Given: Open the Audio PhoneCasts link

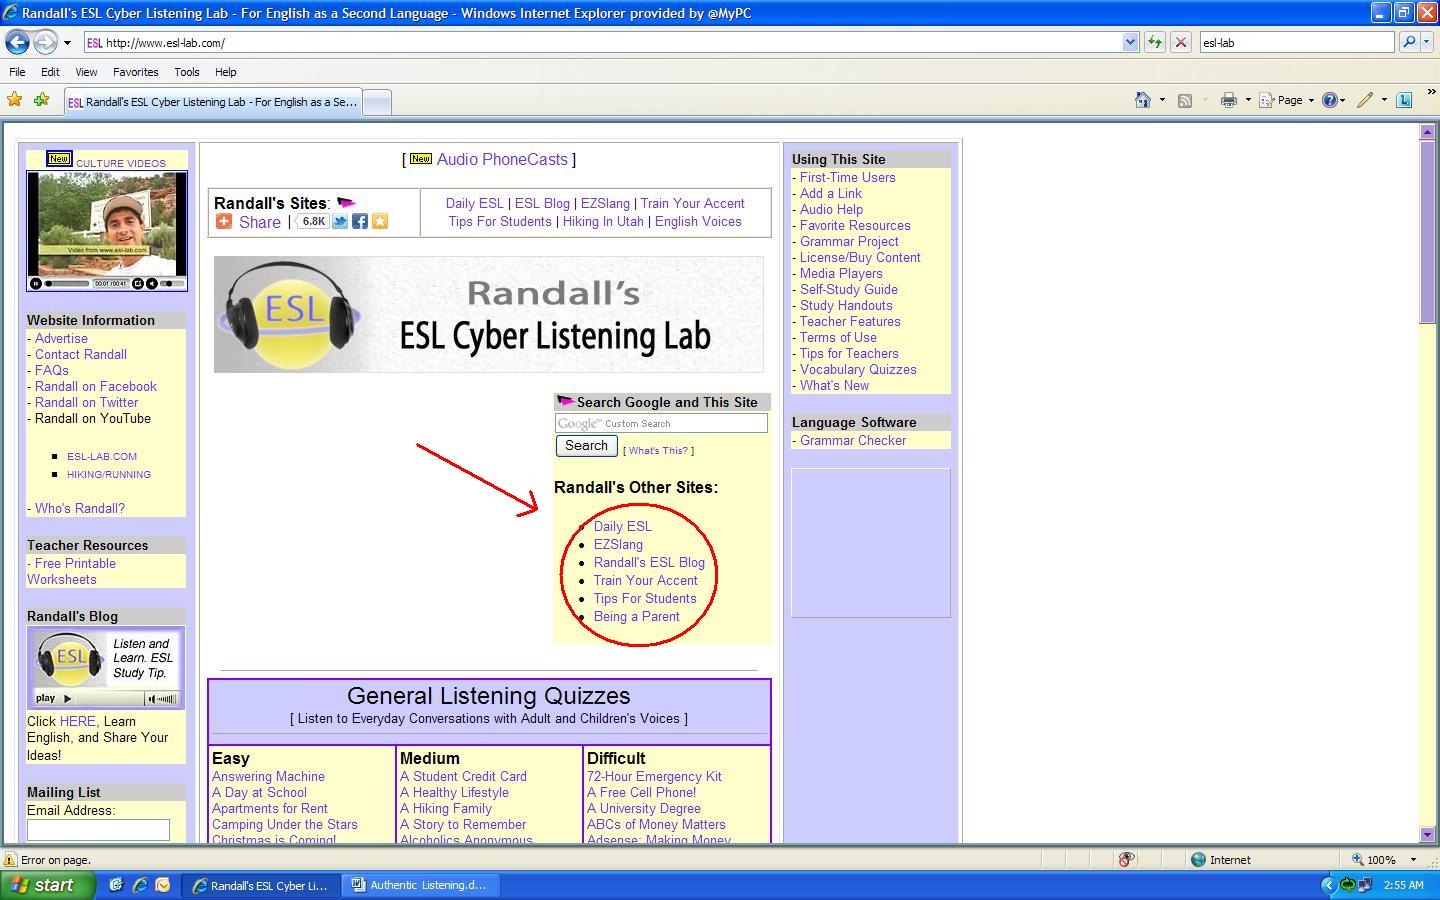Looking at the screenshot, I should coord(502,160).
